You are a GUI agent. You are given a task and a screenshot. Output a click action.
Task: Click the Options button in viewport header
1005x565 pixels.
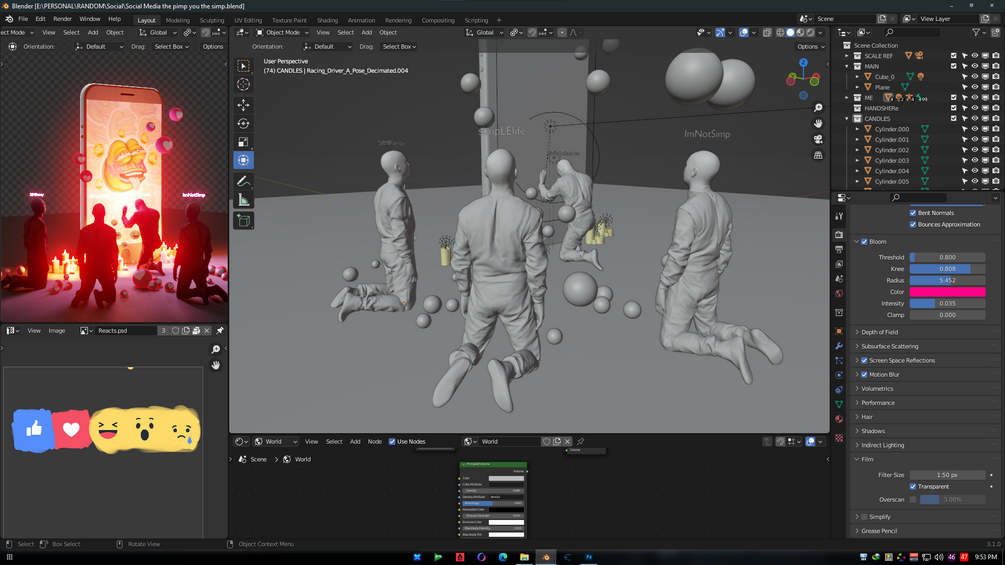point(810,46)
